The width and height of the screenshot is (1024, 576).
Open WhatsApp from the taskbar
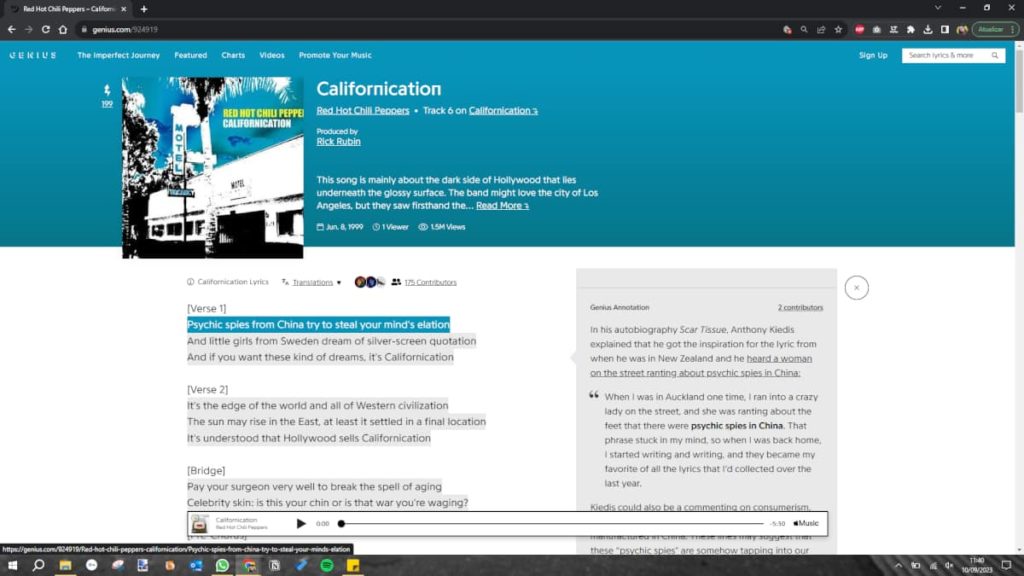pyautogui.click(x=222, y=565)
